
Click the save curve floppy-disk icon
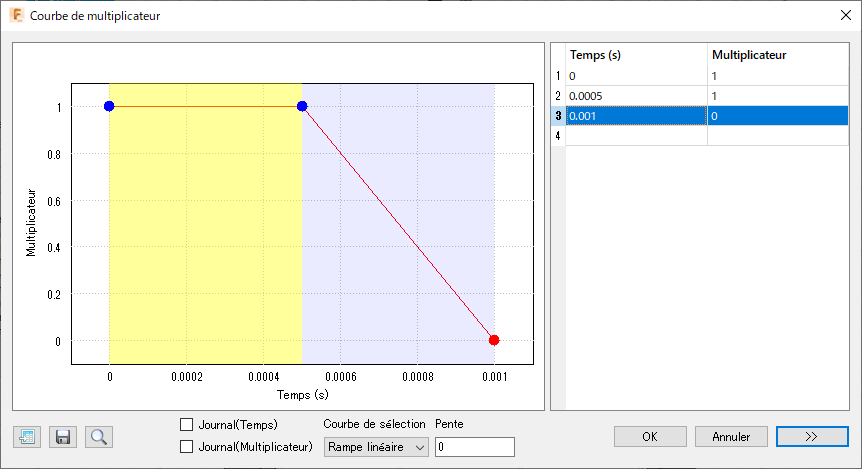click(x=63, y=437)
